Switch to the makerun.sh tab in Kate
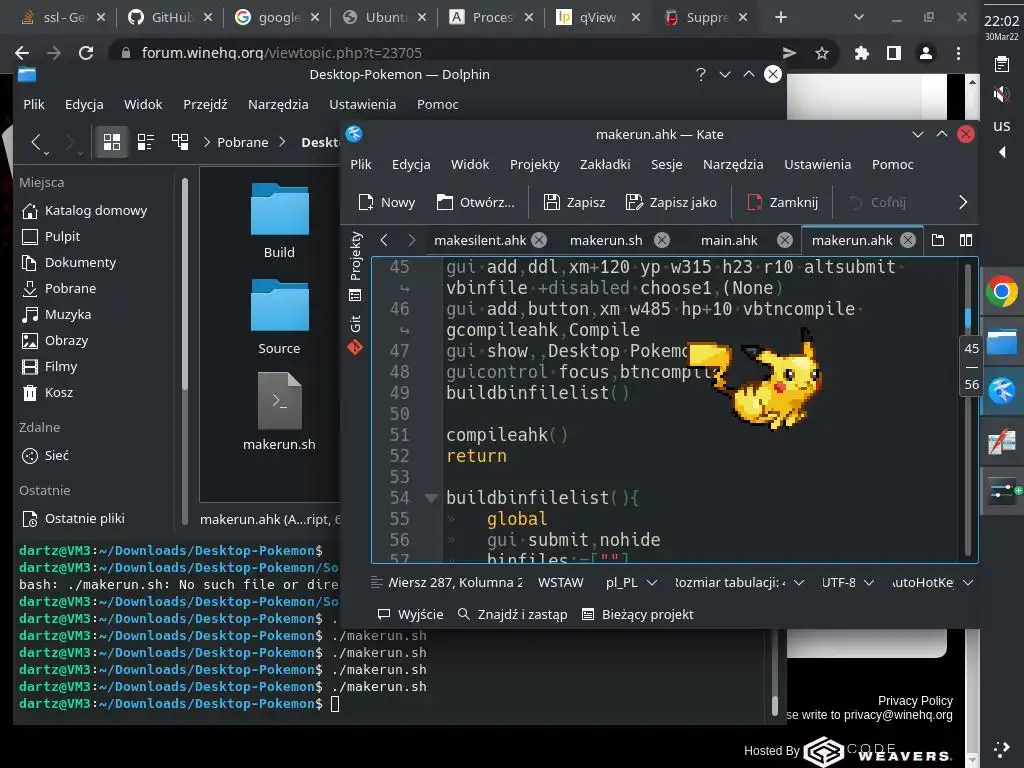Viewport: 1024px width, 768px height. (605, 240)
